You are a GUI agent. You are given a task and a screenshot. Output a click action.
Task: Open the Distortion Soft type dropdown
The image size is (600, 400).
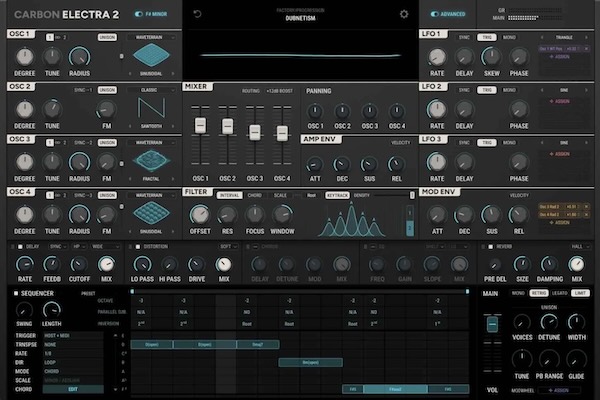[228, 247]
